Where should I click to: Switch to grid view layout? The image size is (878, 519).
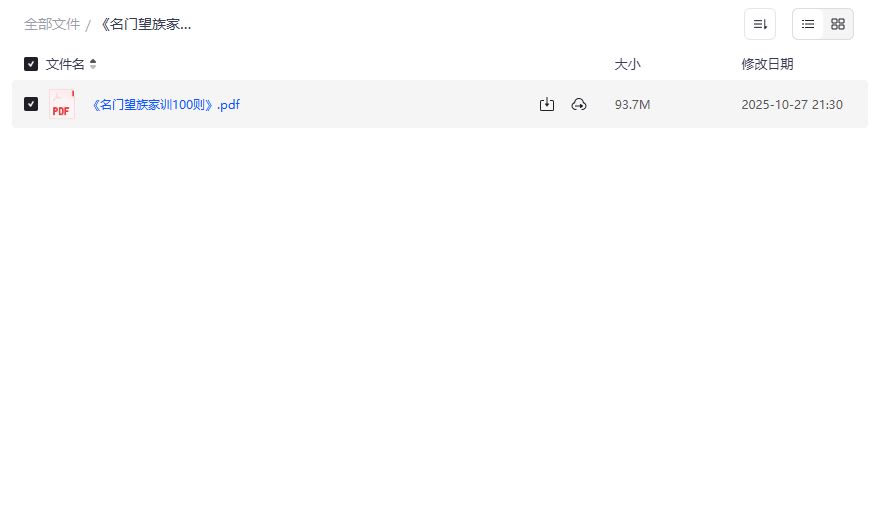point(838,24)
